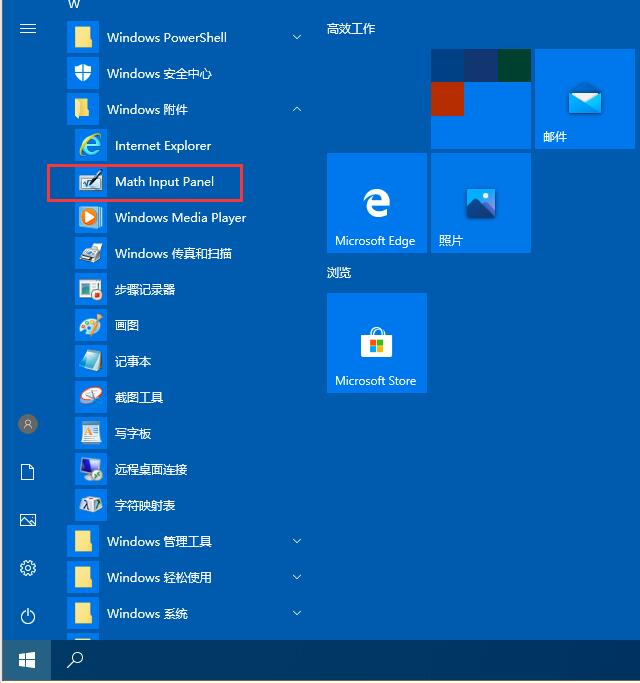Viewport: 640px width, 683px height.
Task: Open the user account avatar
Action: (28, 424)
